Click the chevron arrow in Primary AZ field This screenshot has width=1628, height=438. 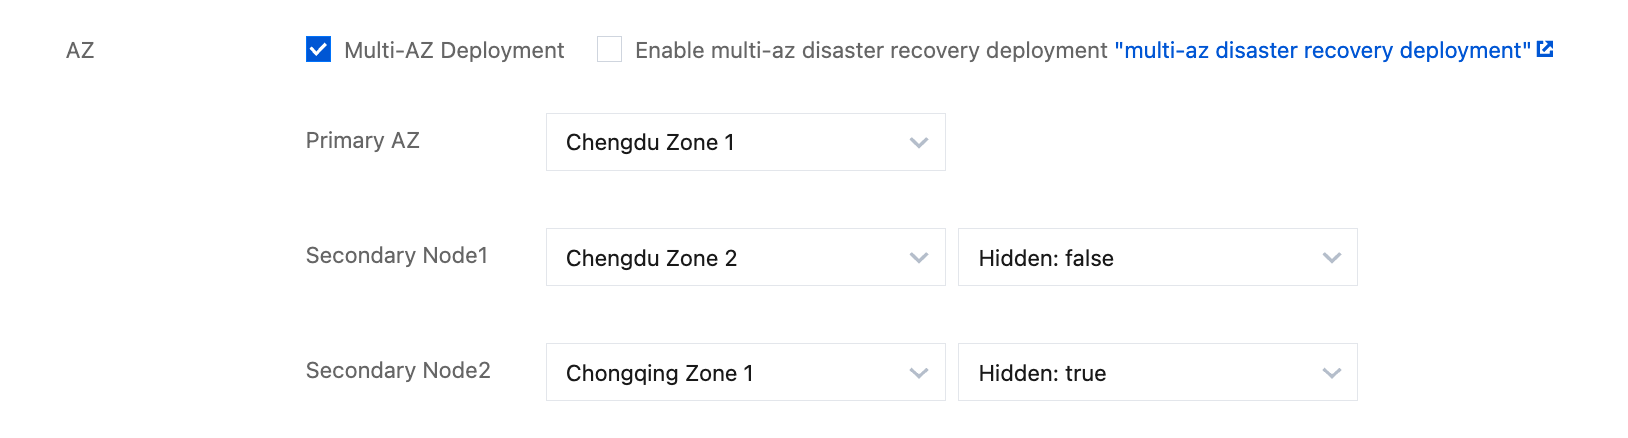(x=919, y=142)
